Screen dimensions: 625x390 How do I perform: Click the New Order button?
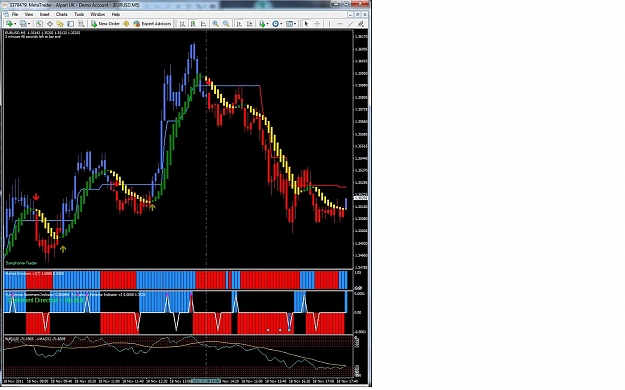point(105,24)
